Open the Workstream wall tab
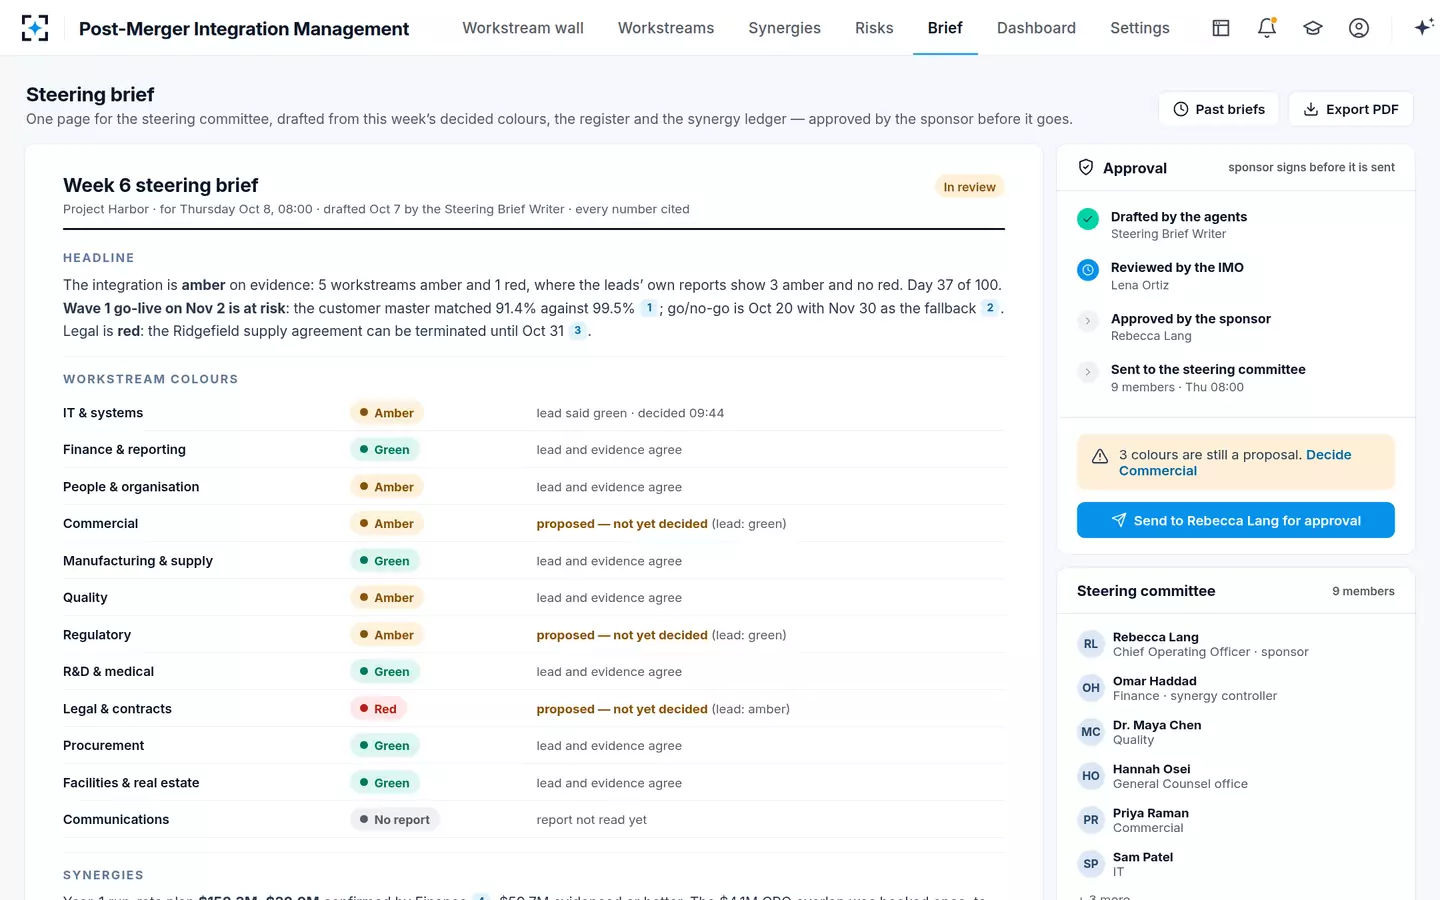Screen dimensions: 1440x900 [x=523, y=28]
